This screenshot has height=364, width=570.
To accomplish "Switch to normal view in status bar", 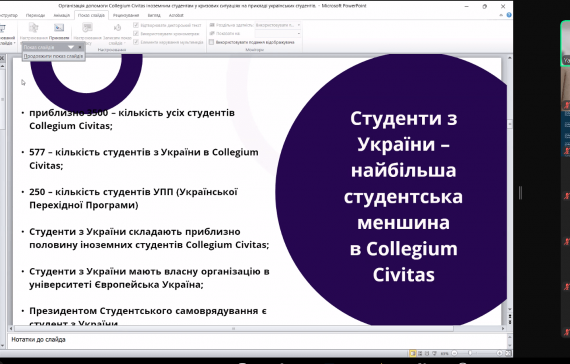I will [413, 353].
